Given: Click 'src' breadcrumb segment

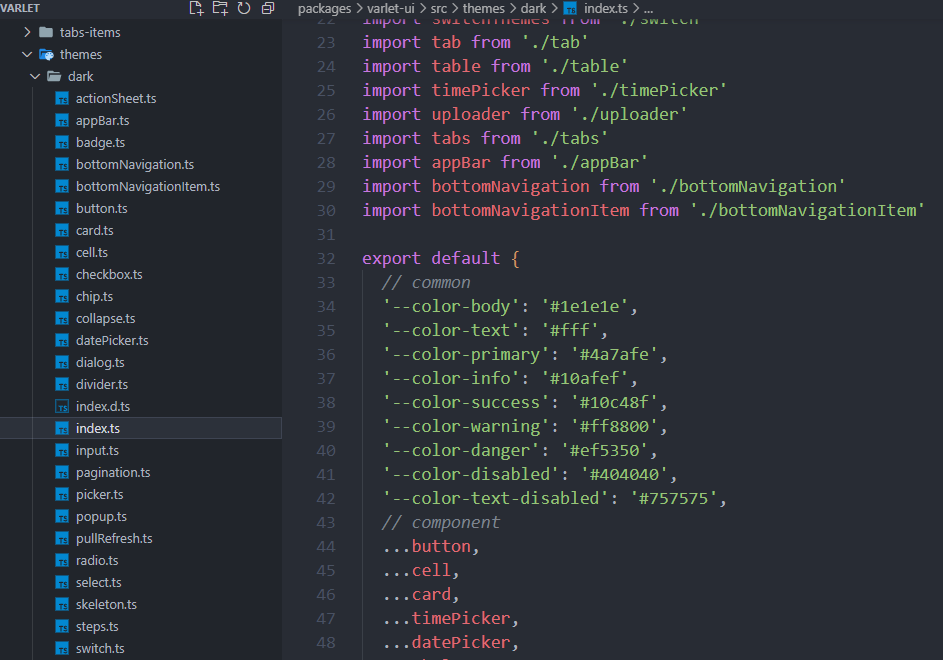Looking at the screenshot, I should [439, 8].
